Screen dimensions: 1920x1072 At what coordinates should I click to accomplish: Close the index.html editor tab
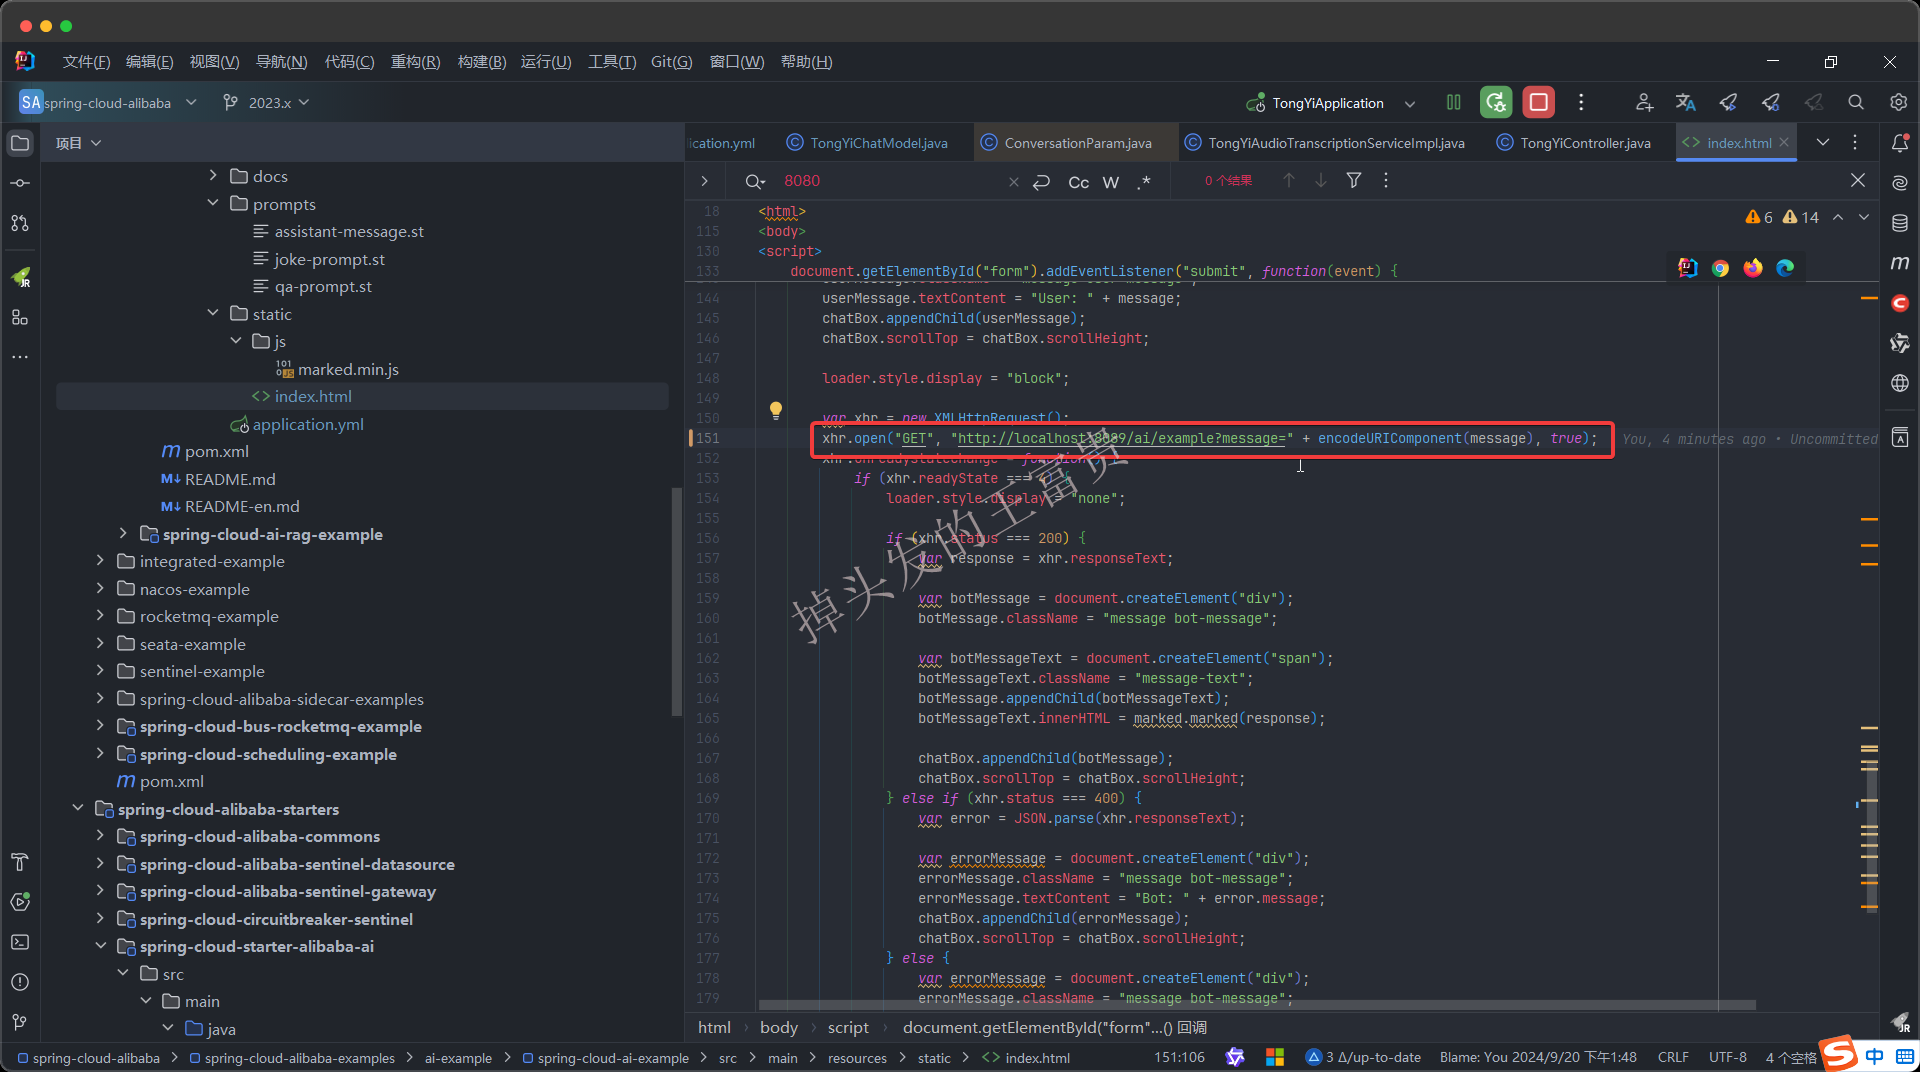tap(1784, 142)
